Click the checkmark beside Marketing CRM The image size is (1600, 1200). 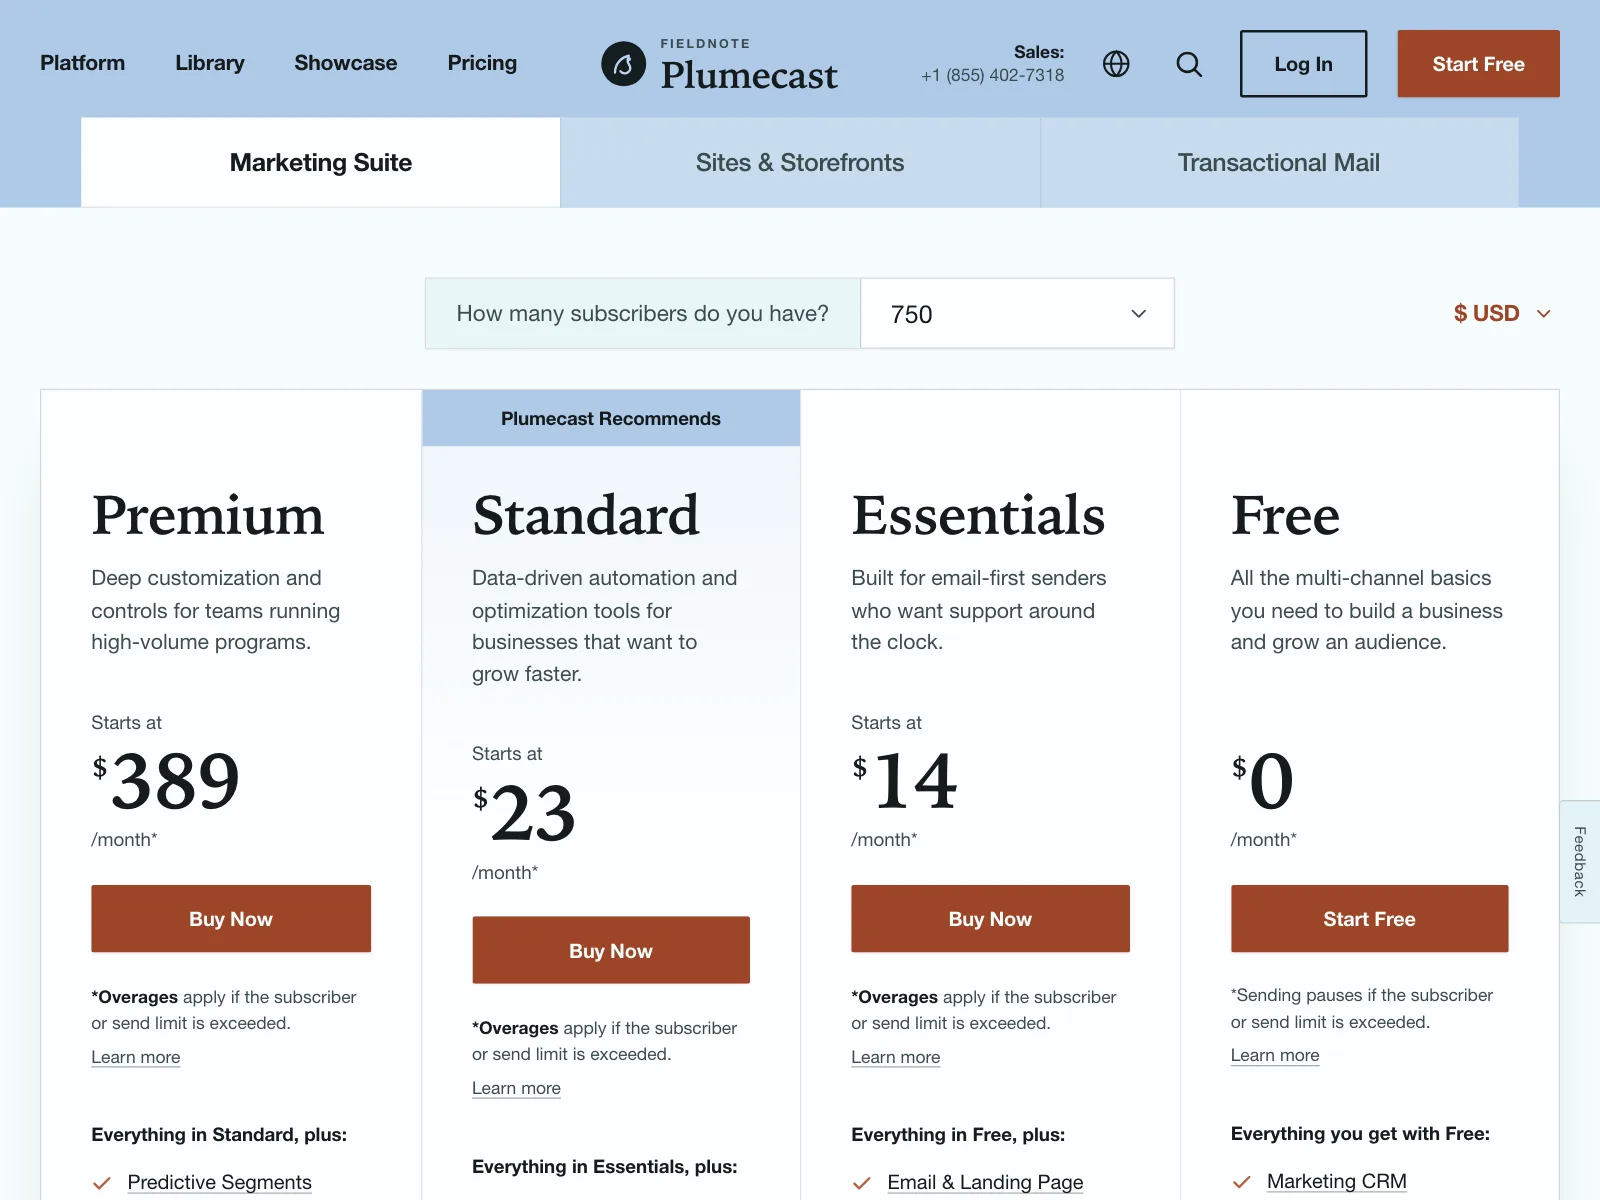tap(1241, 1182)
